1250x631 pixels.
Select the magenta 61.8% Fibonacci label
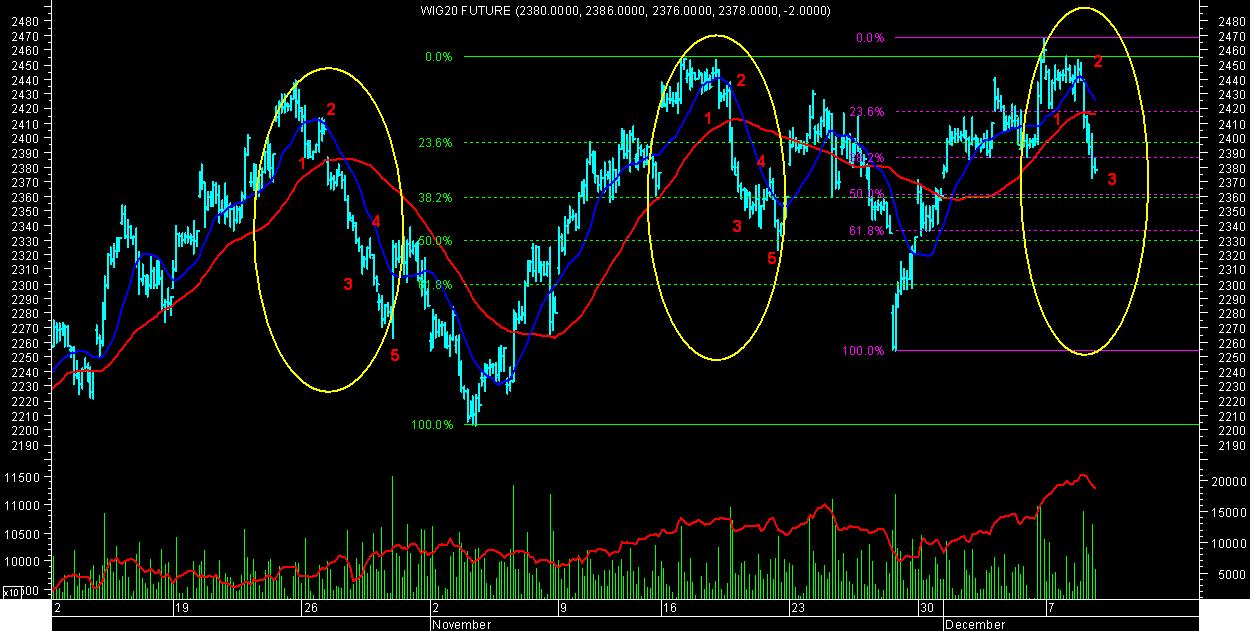(867, 231)
